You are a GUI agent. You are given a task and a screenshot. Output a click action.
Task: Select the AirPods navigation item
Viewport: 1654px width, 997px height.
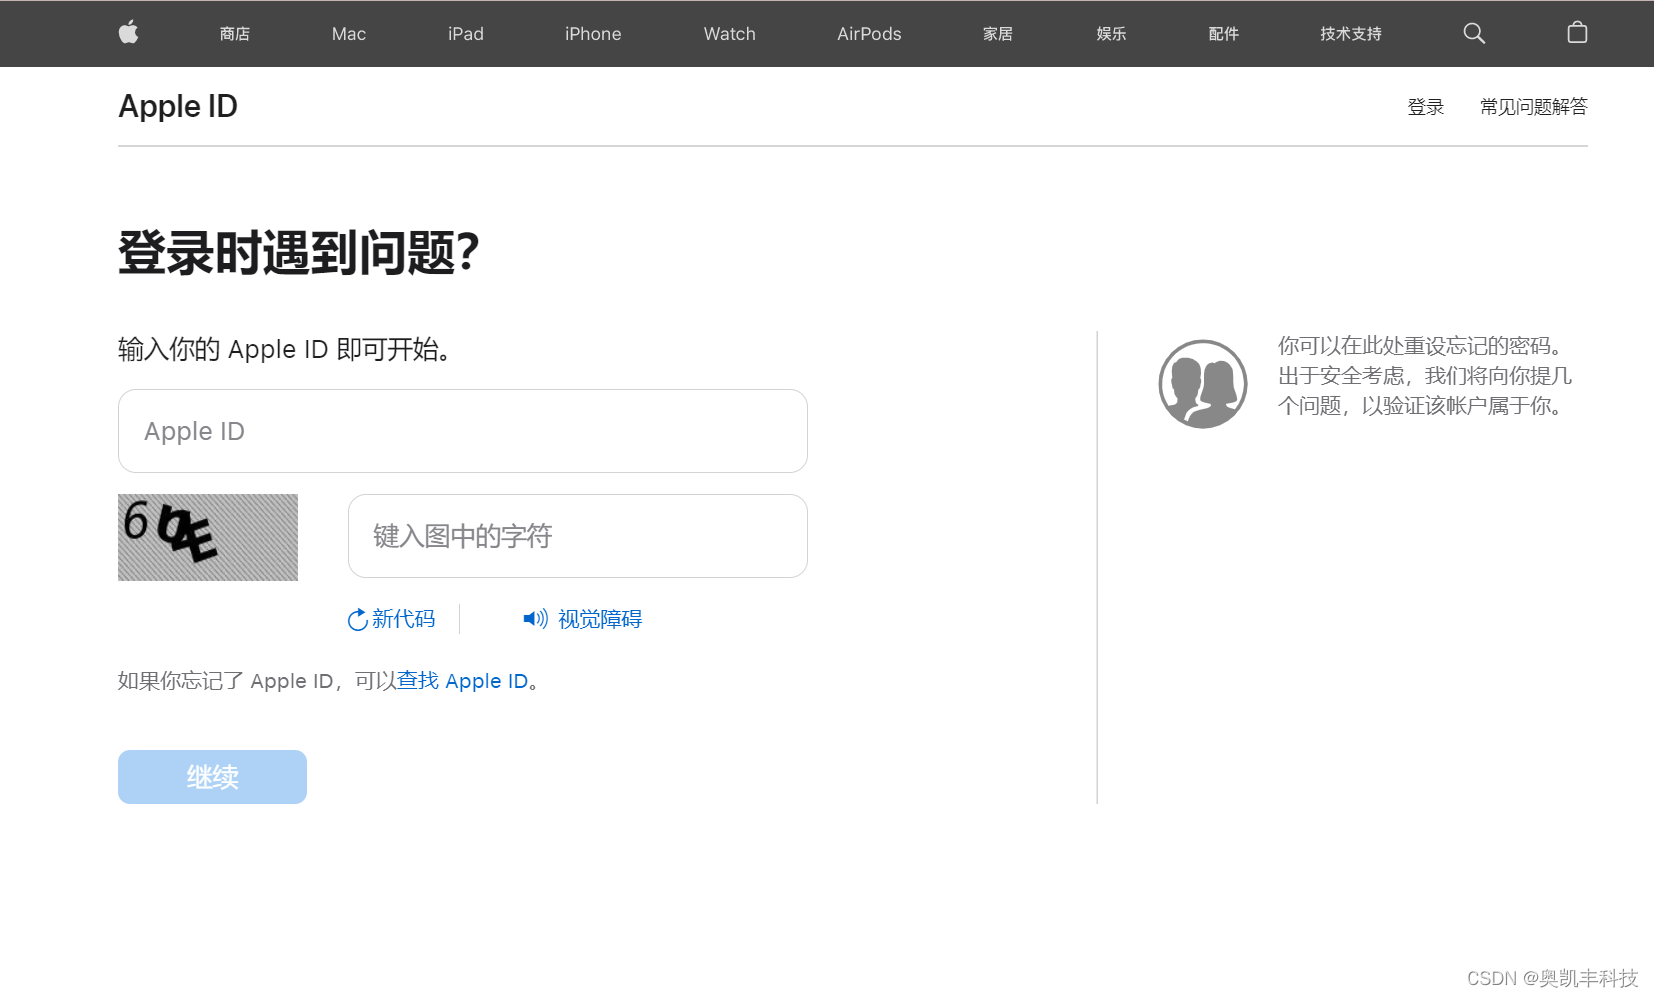click(868, 33)
